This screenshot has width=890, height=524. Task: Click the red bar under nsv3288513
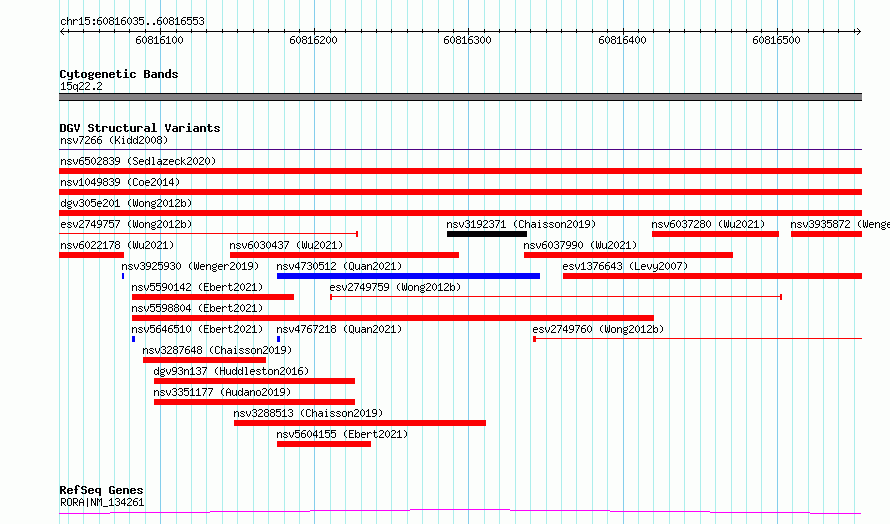(360, 423)
